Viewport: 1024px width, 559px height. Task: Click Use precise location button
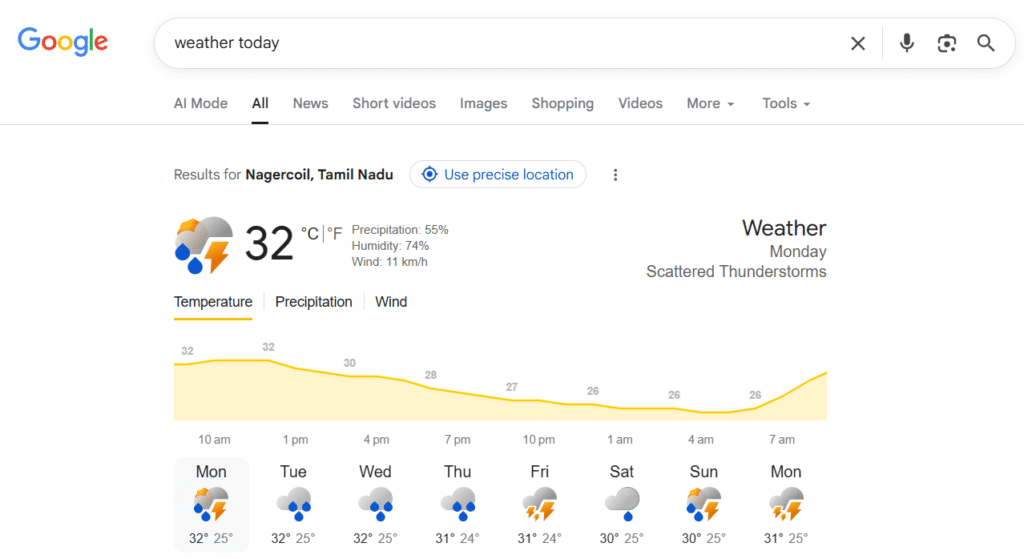tap(499, 175)
